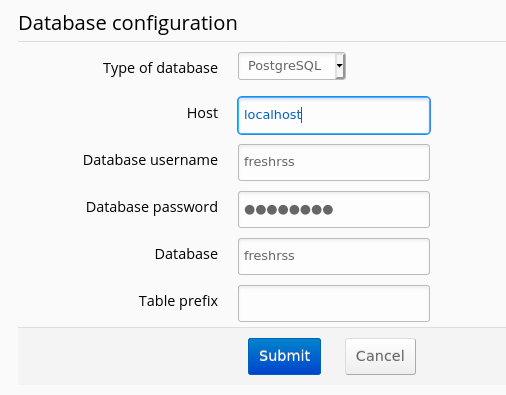Click the masked password dots
This screenshot has height=395, width=506.
click(x=289, y=210)
